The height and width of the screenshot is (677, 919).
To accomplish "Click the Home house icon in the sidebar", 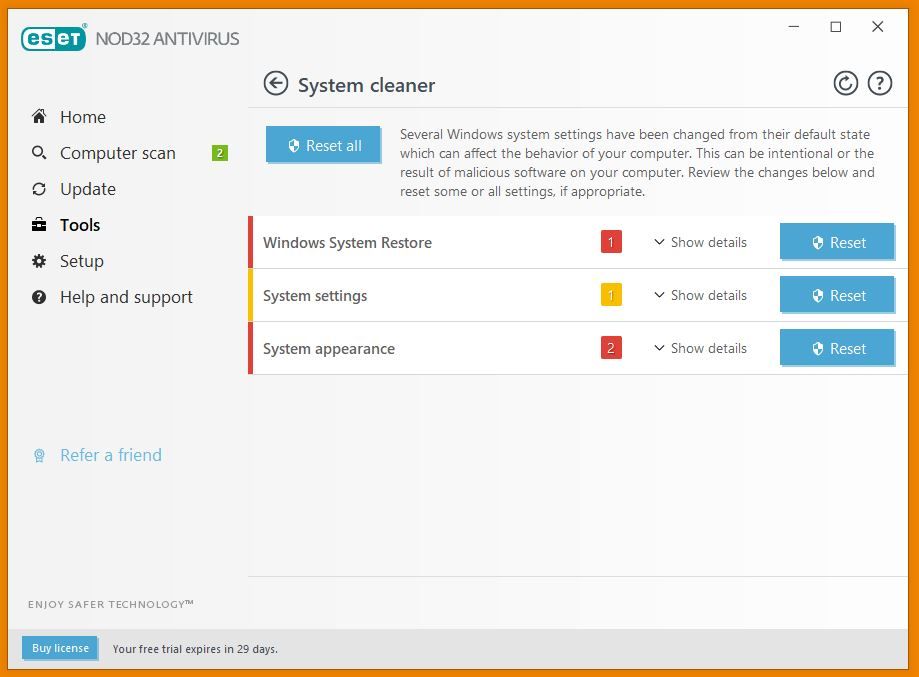I will point(39,116).
